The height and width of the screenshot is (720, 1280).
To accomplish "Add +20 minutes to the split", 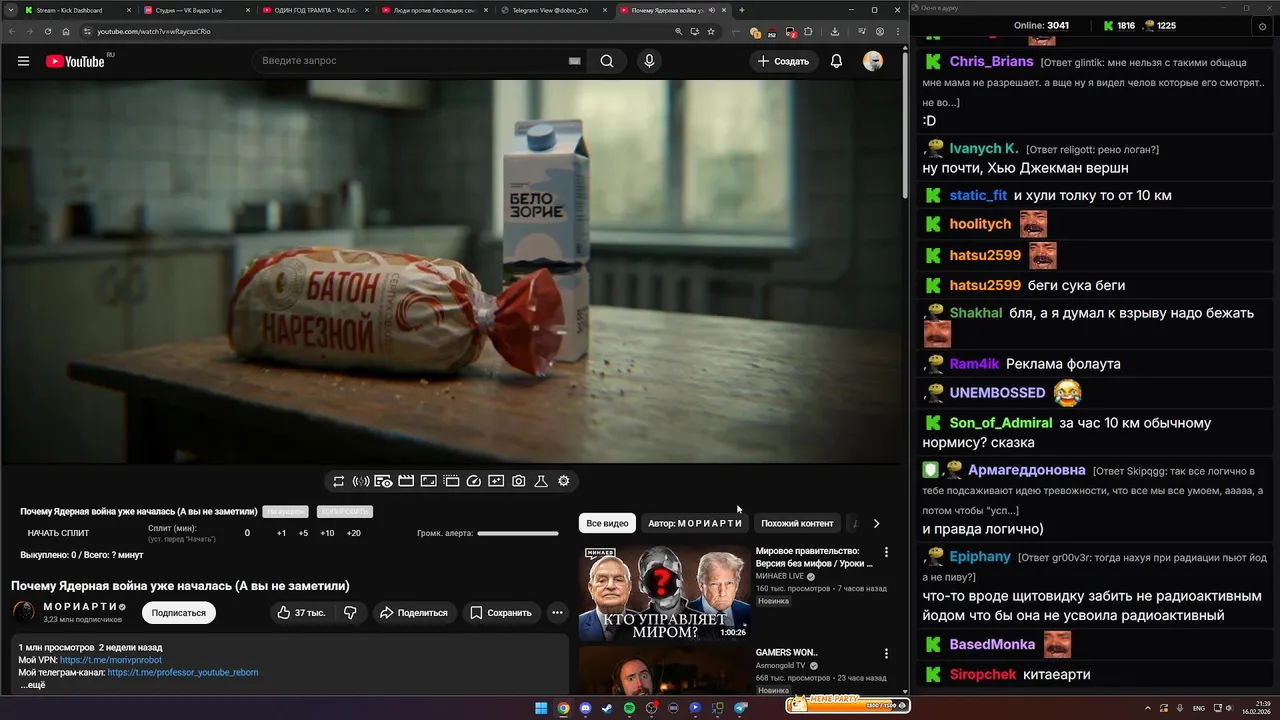I will [x=353, y=533].
